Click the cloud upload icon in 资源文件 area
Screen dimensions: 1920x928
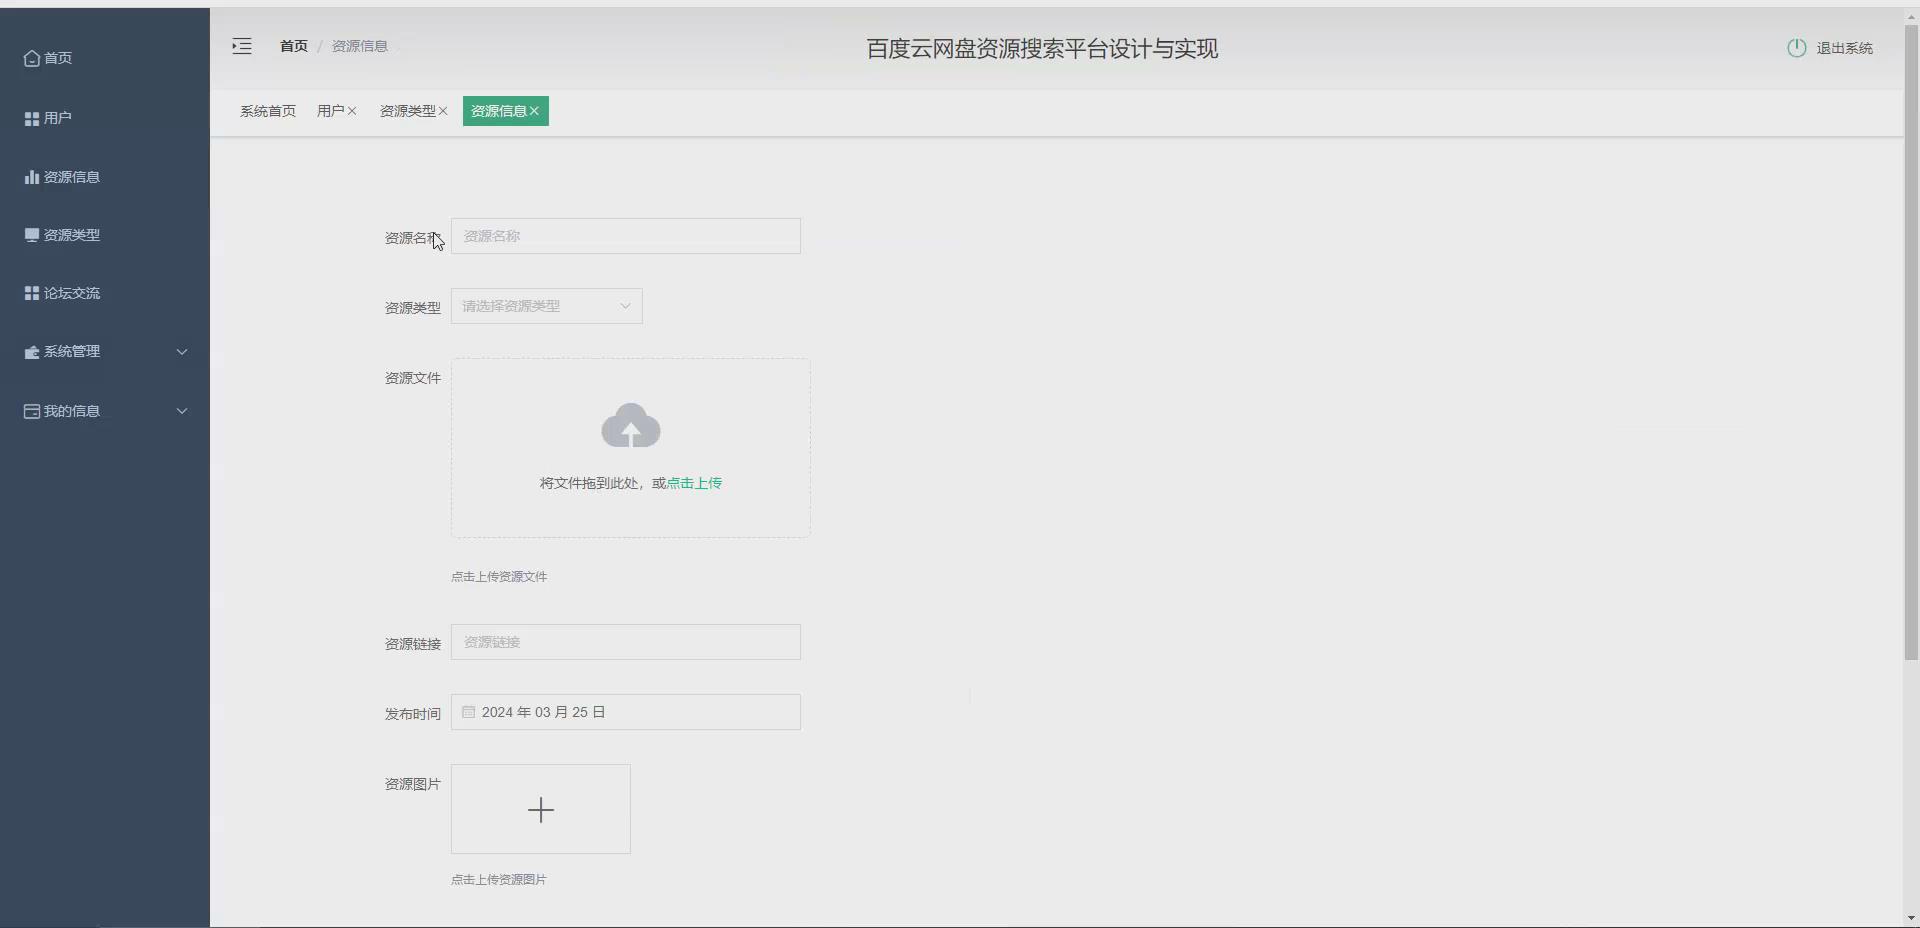[x=630, y=426]
